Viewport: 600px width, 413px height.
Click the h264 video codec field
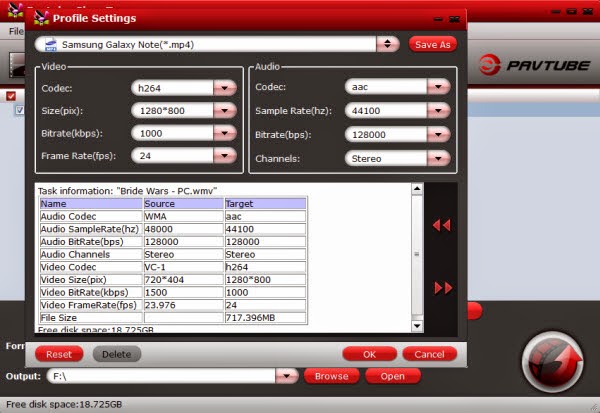[x=172, y=88]
